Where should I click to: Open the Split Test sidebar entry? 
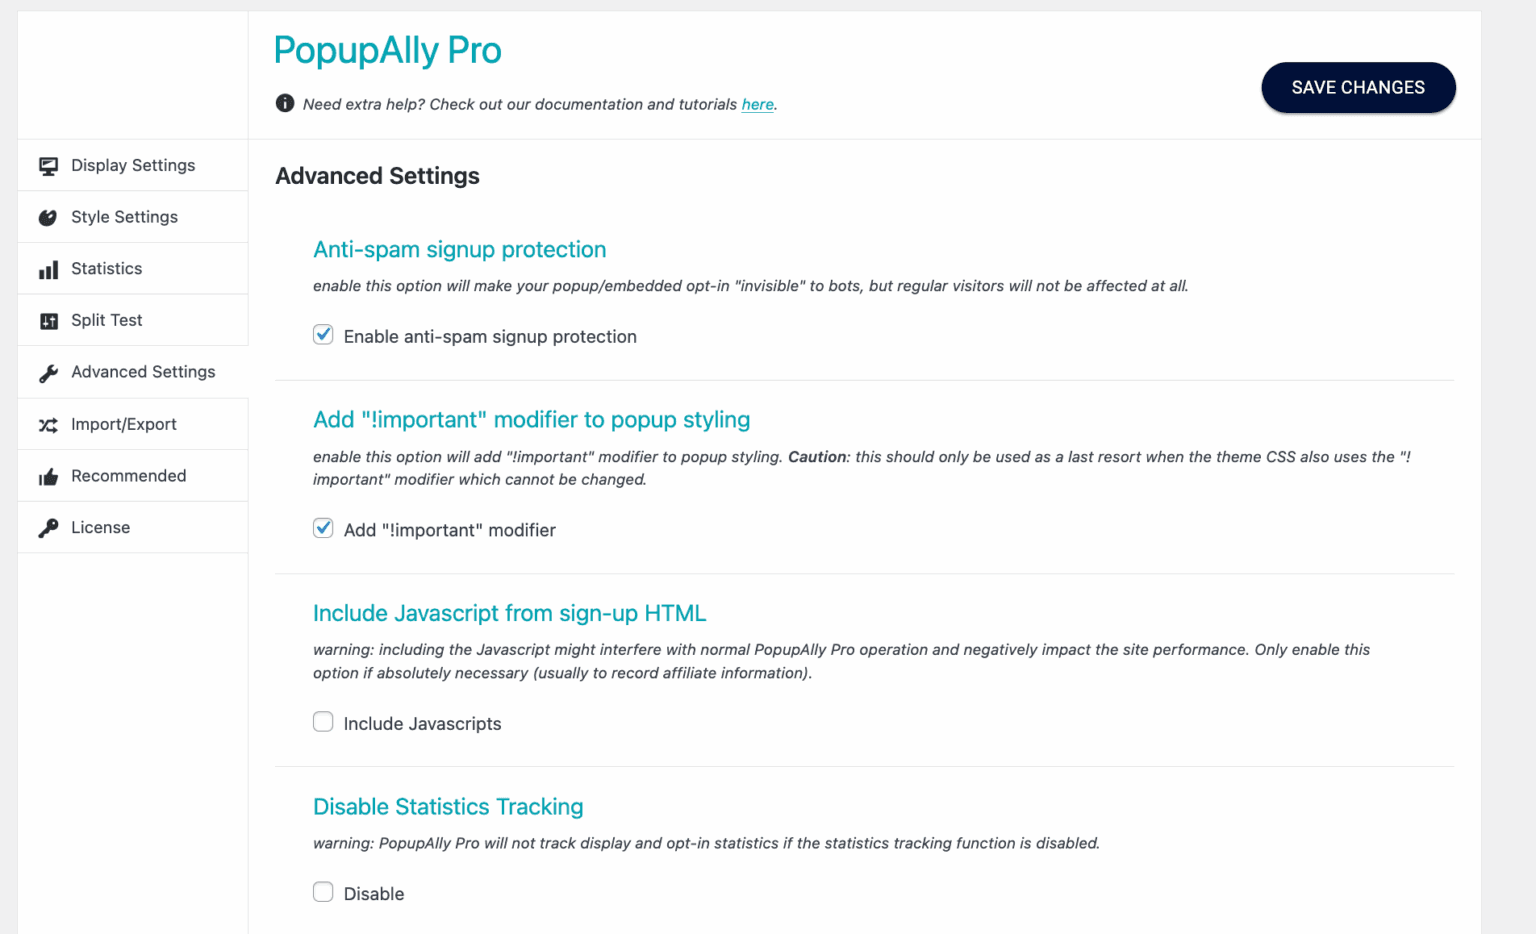[106, 320]
